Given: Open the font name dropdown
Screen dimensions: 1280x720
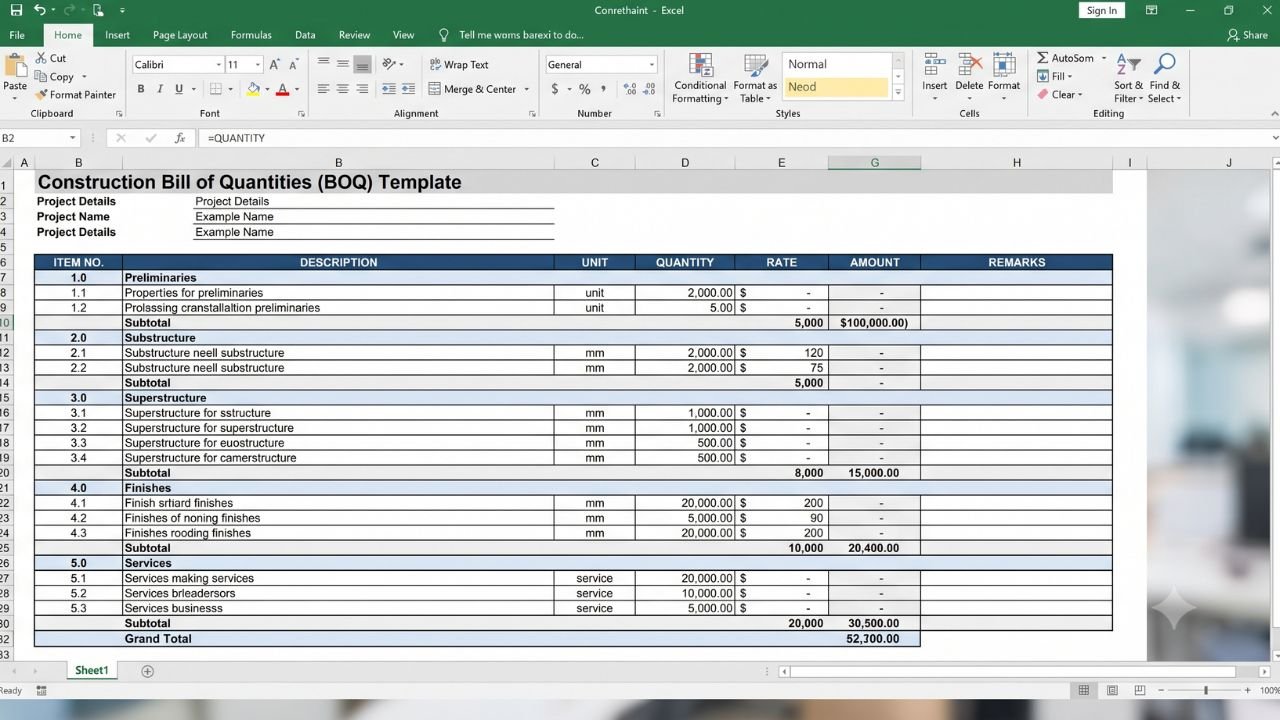Looking at the screenshot, I should pos(219,65).
